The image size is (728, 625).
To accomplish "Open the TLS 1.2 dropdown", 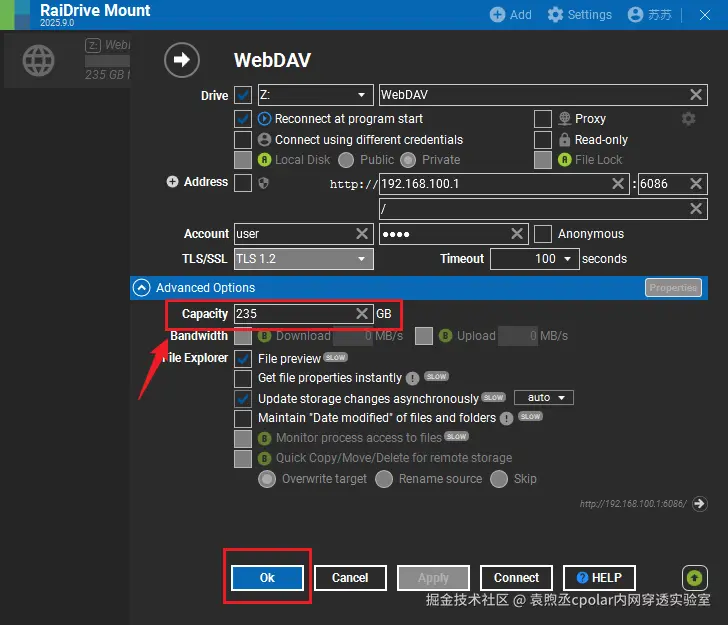I will [304, 259].
